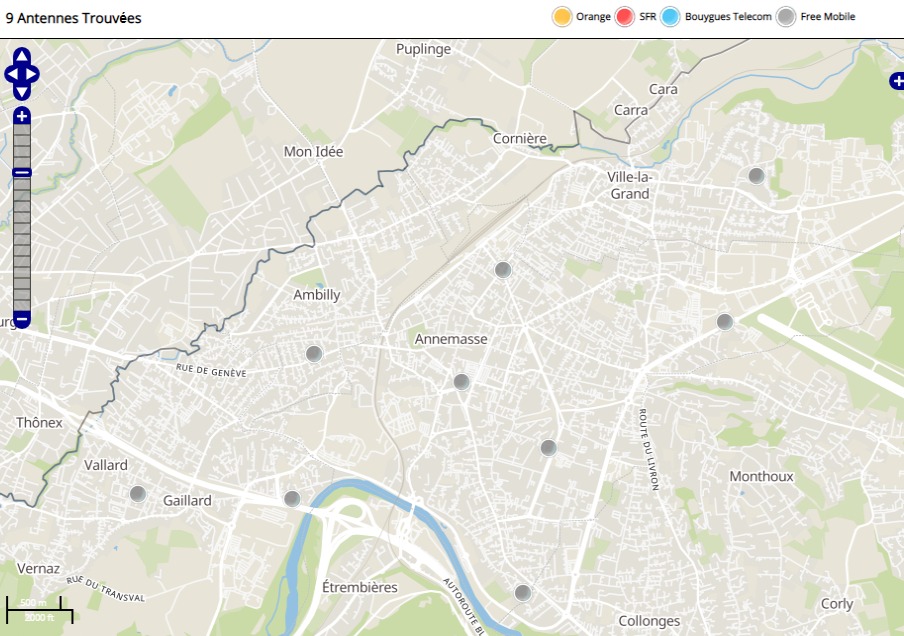904x636 pixels.
Task: Click the antenna marker north of Annemasse
Action: (x=503, y=269)
